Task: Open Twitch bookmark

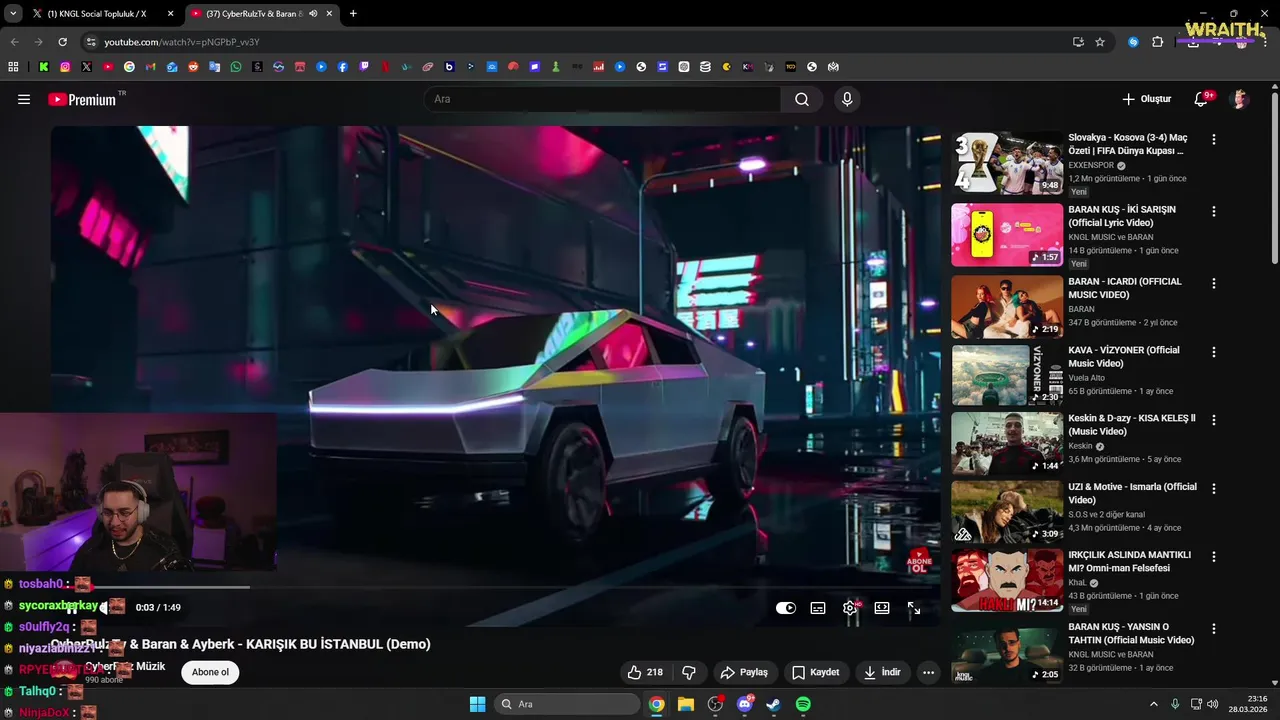Action: [x=364, y=67]
